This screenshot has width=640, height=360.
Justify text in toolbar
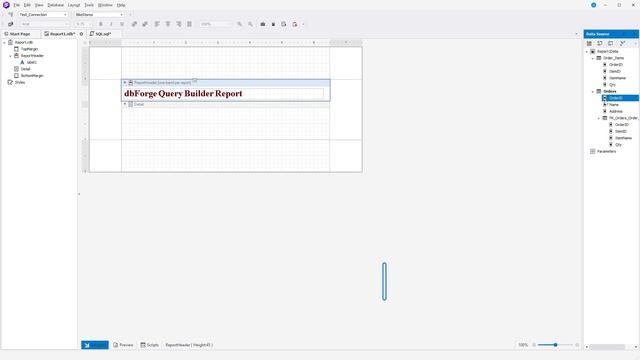click(x=189, y=24)
